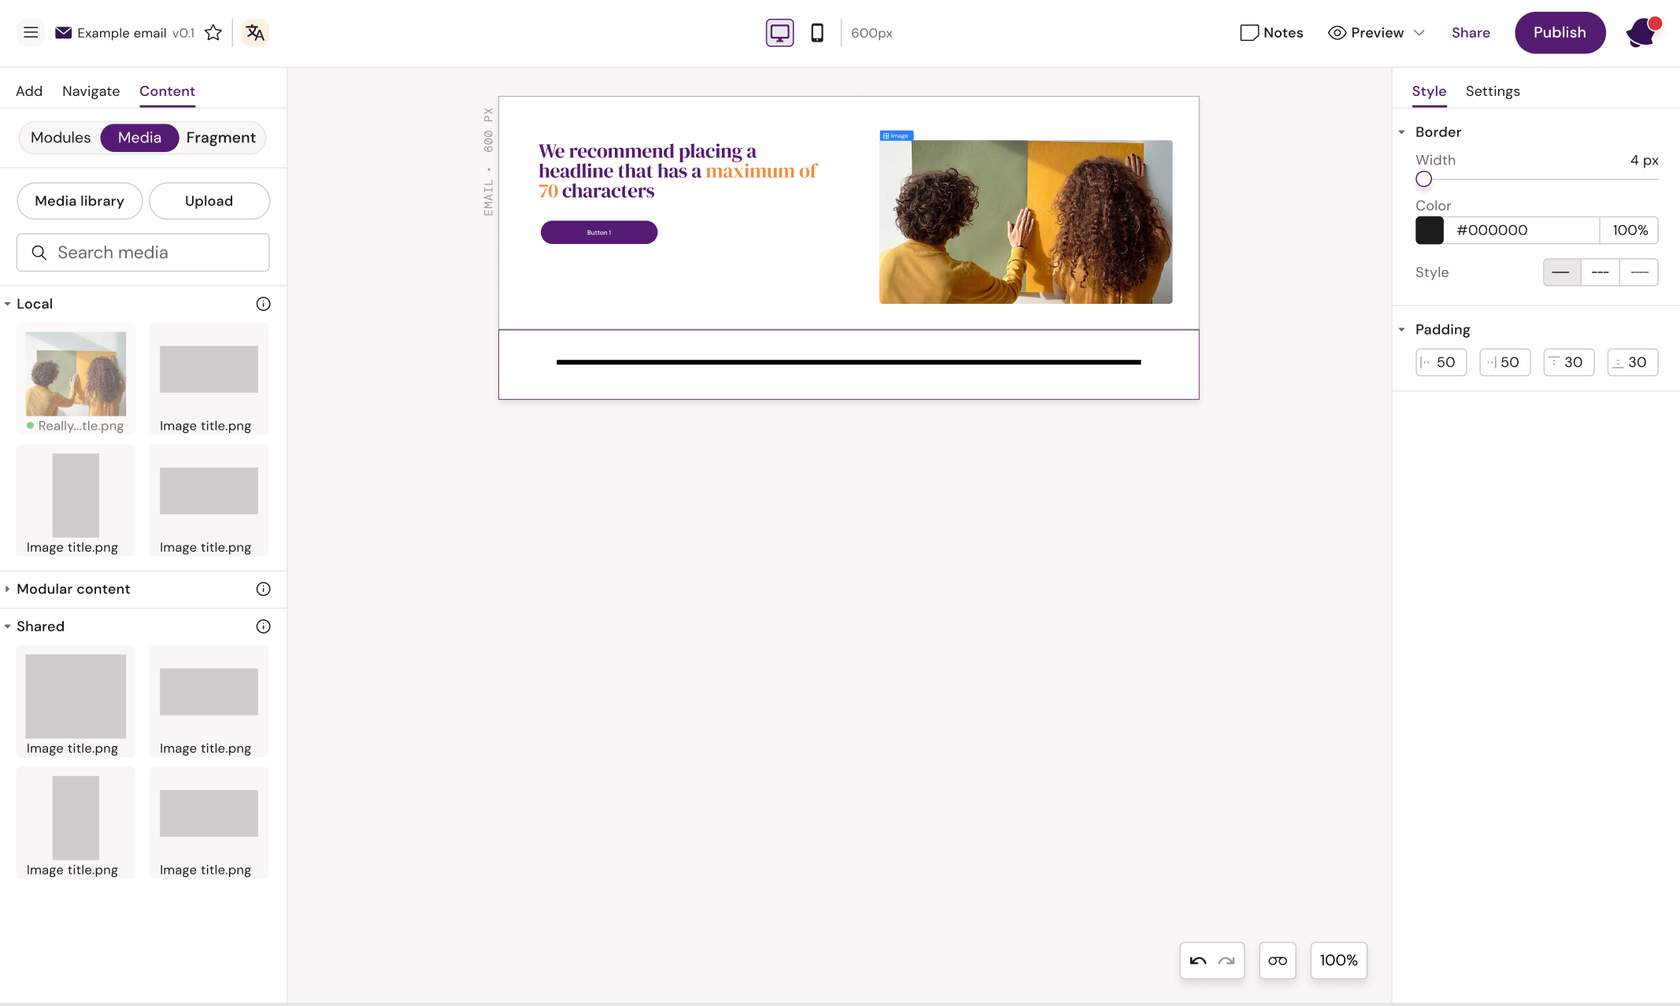The width and height of the screenshot is (1680, 1006).
Task: Click the black border color swatch
Action: point(1429,230)
